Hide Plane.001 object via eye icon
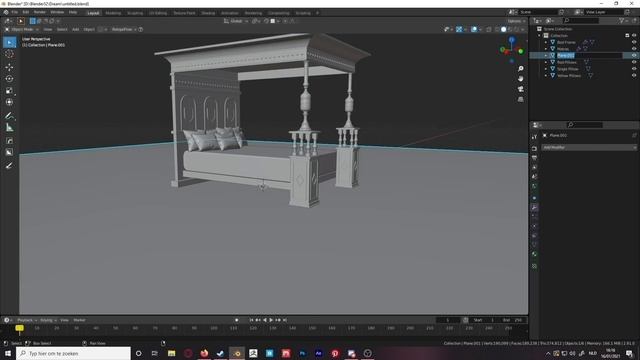This screenshot has width=640, height=360. pyautogui.click(x=634, y=55)
